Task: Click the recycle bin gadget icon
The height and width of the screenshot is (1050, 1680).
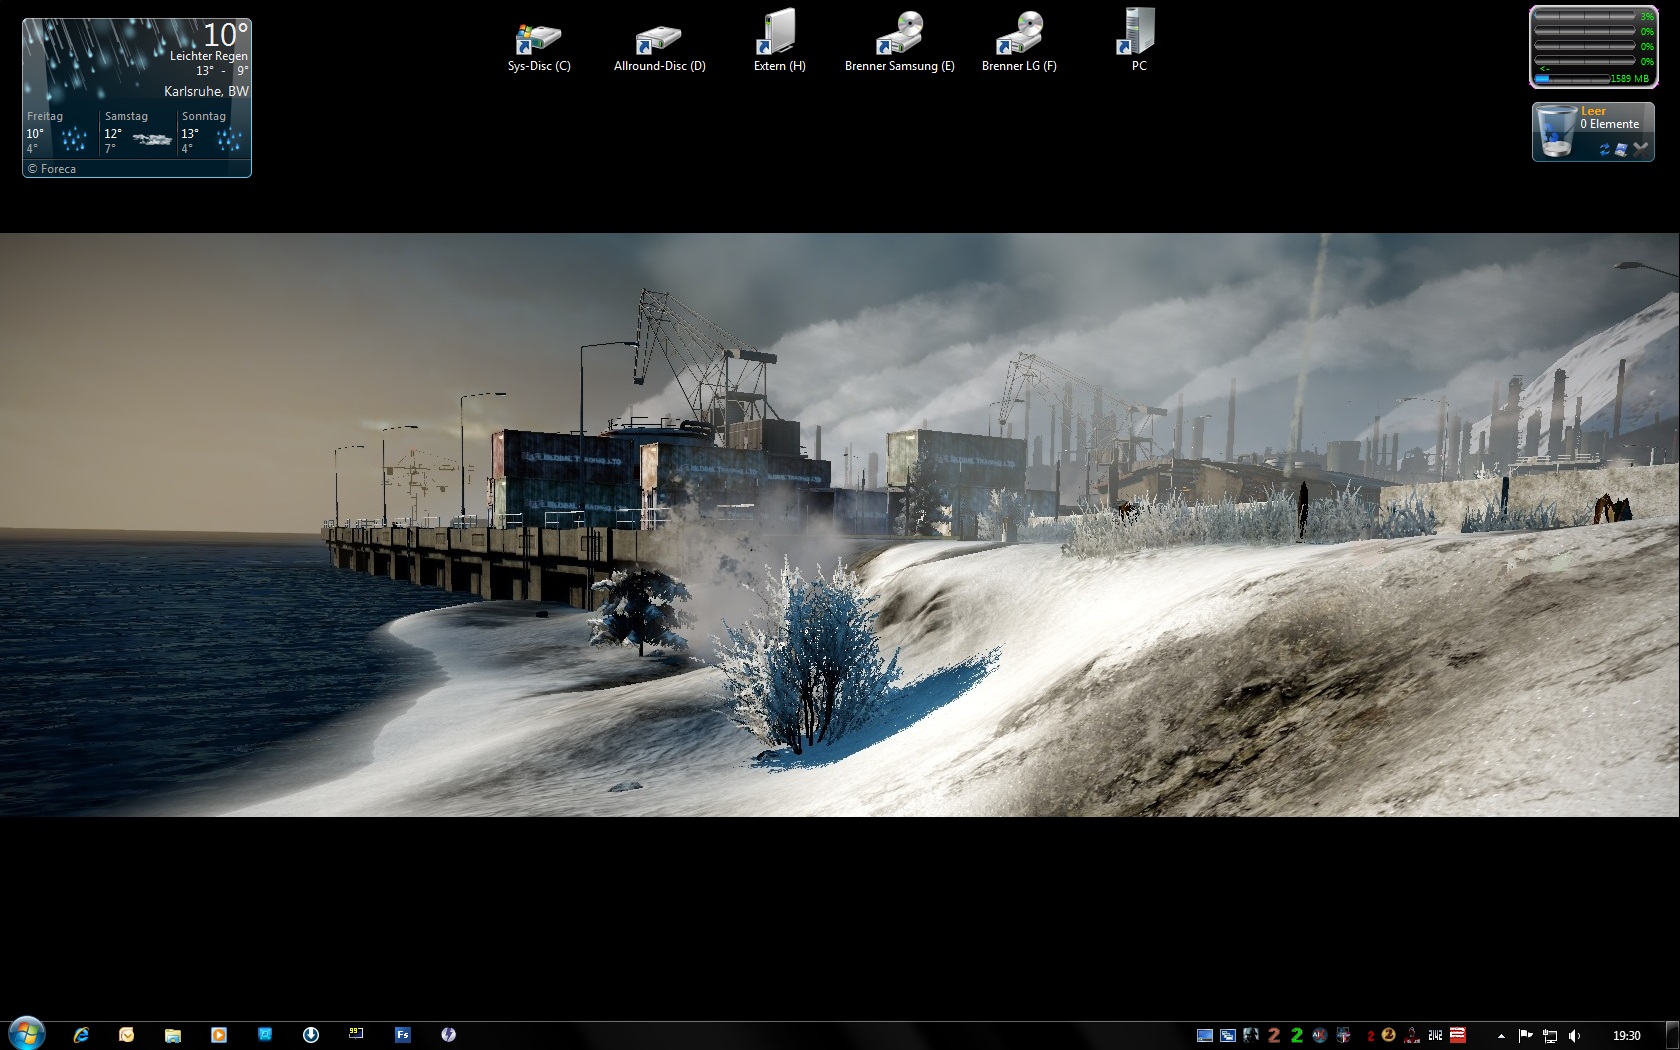Action: 1555,131
